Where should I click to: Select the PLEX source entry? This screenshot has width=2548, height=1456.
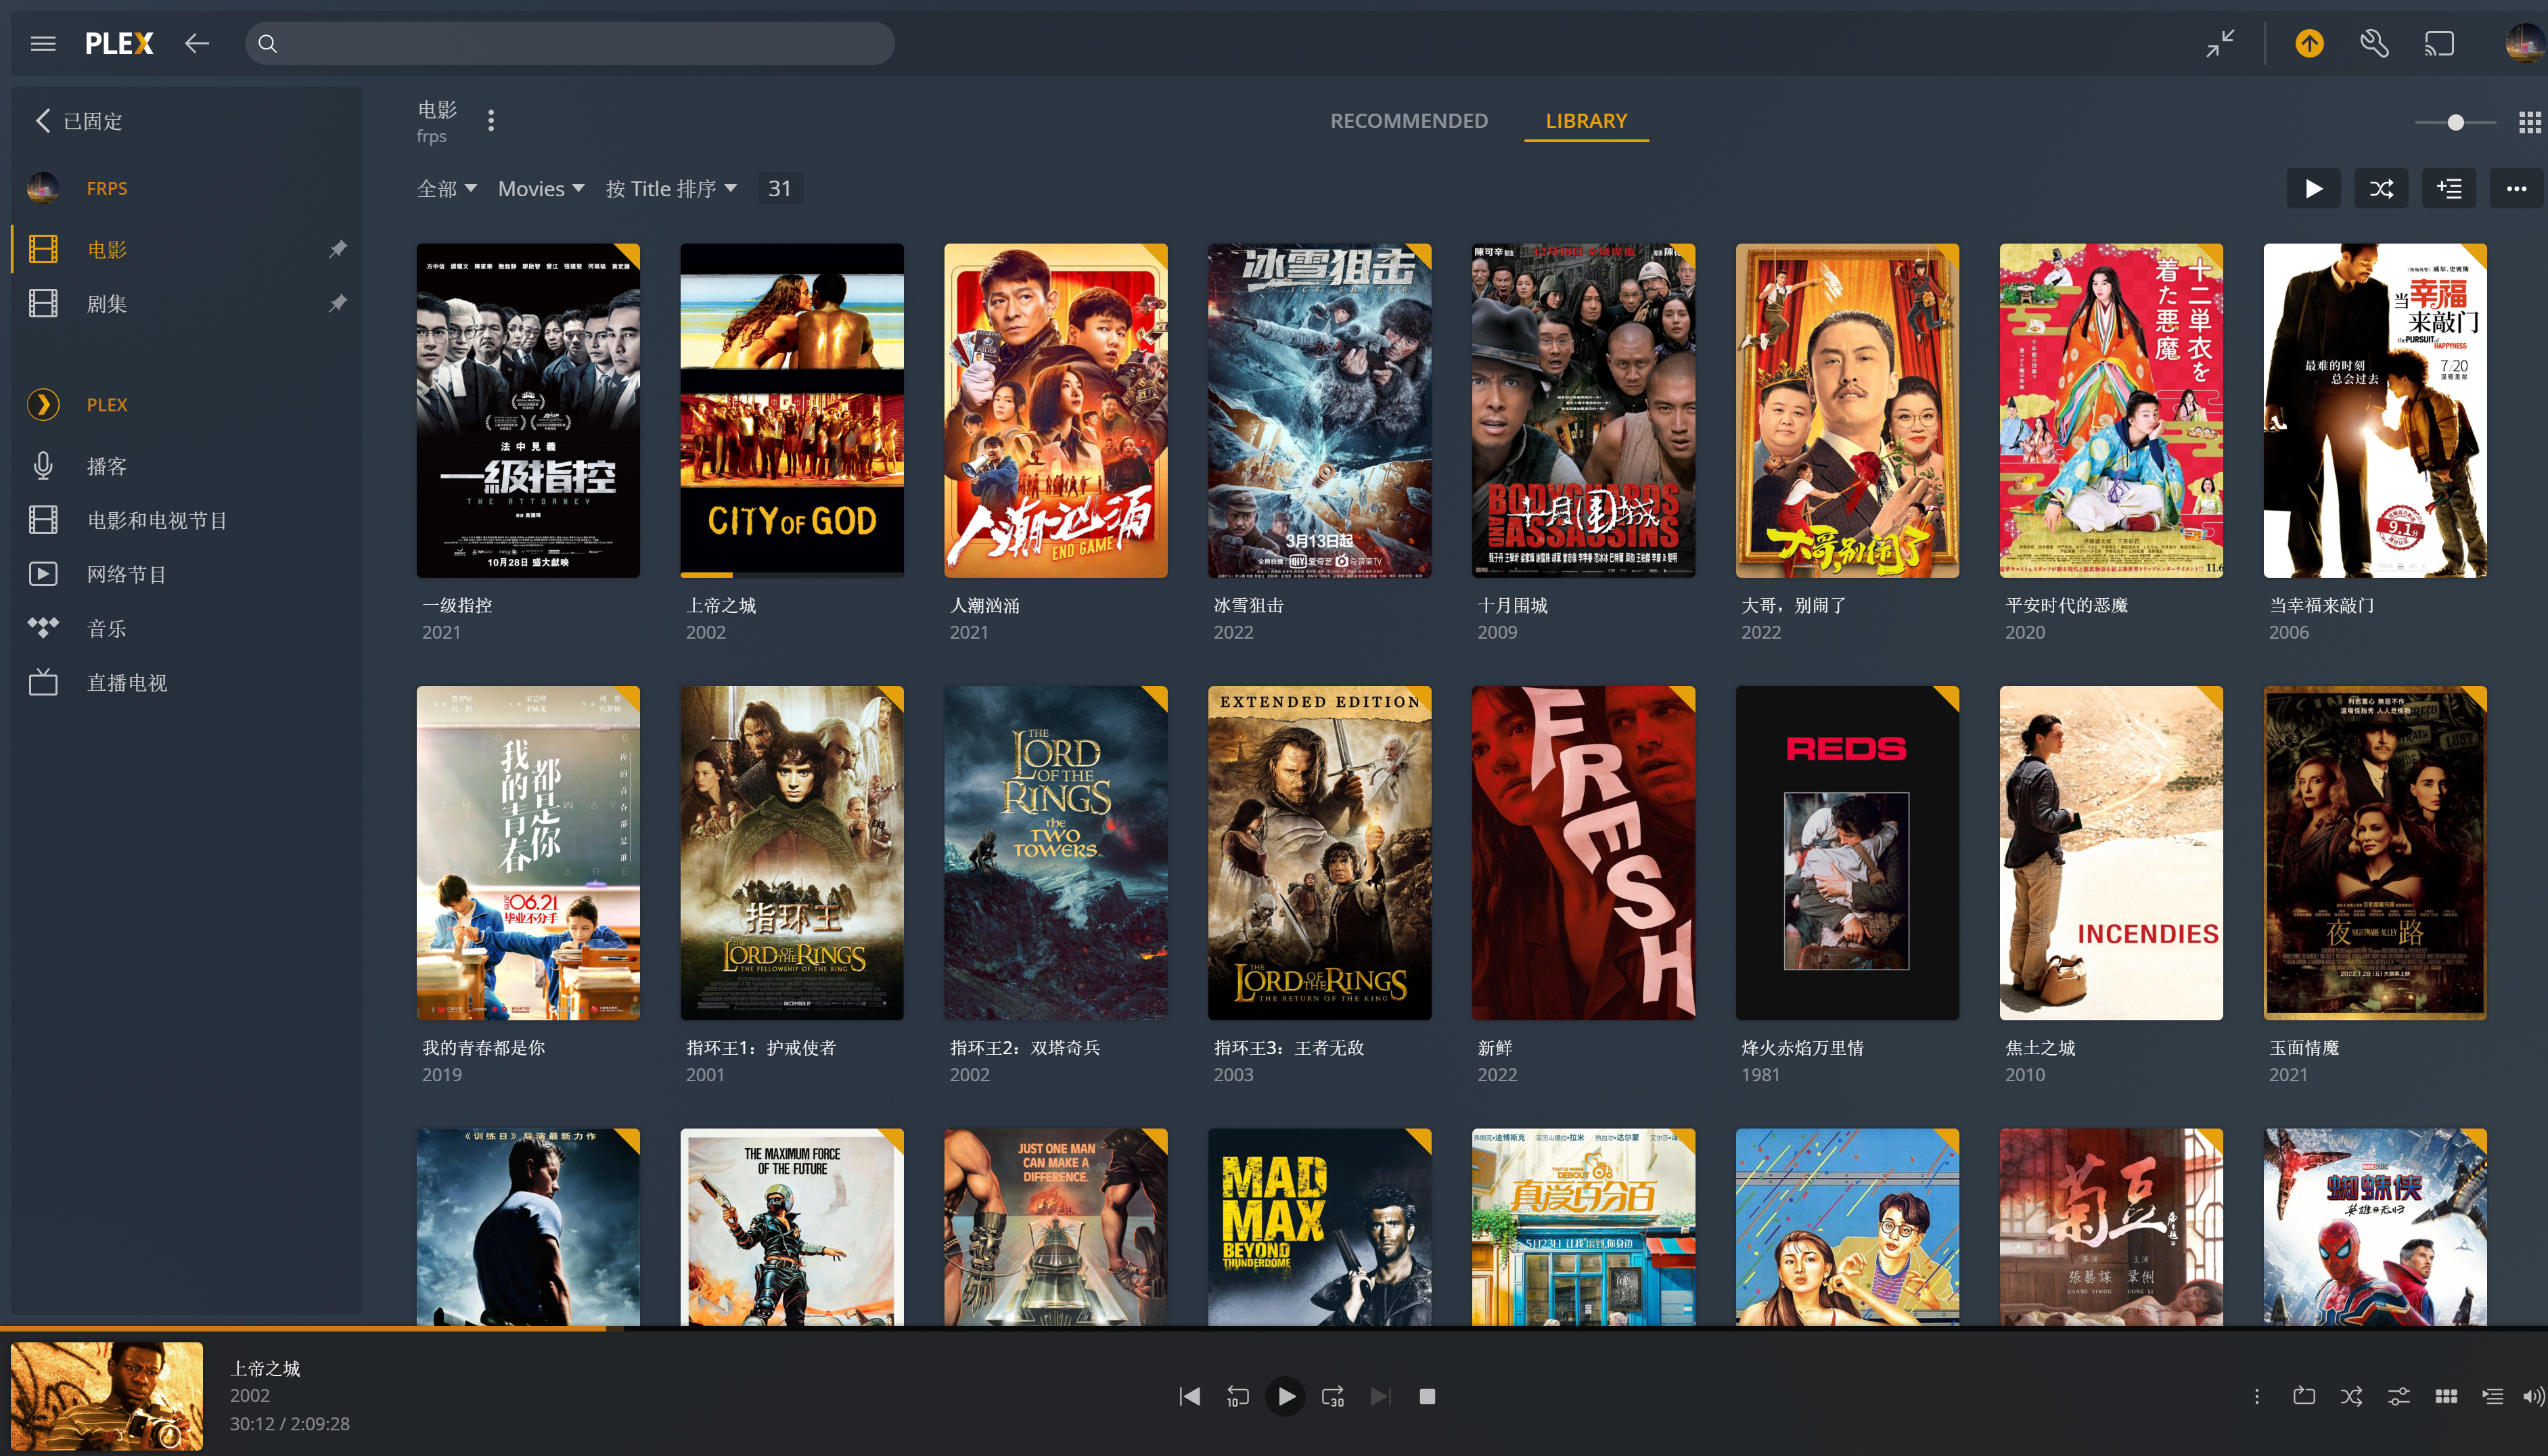107,404
